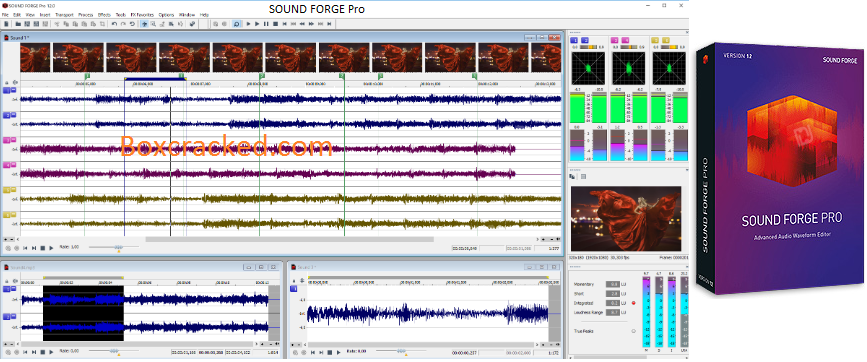867x362 pixels.
Task: Click the magenta channel 3 meter button
Action: click(614, 40)
